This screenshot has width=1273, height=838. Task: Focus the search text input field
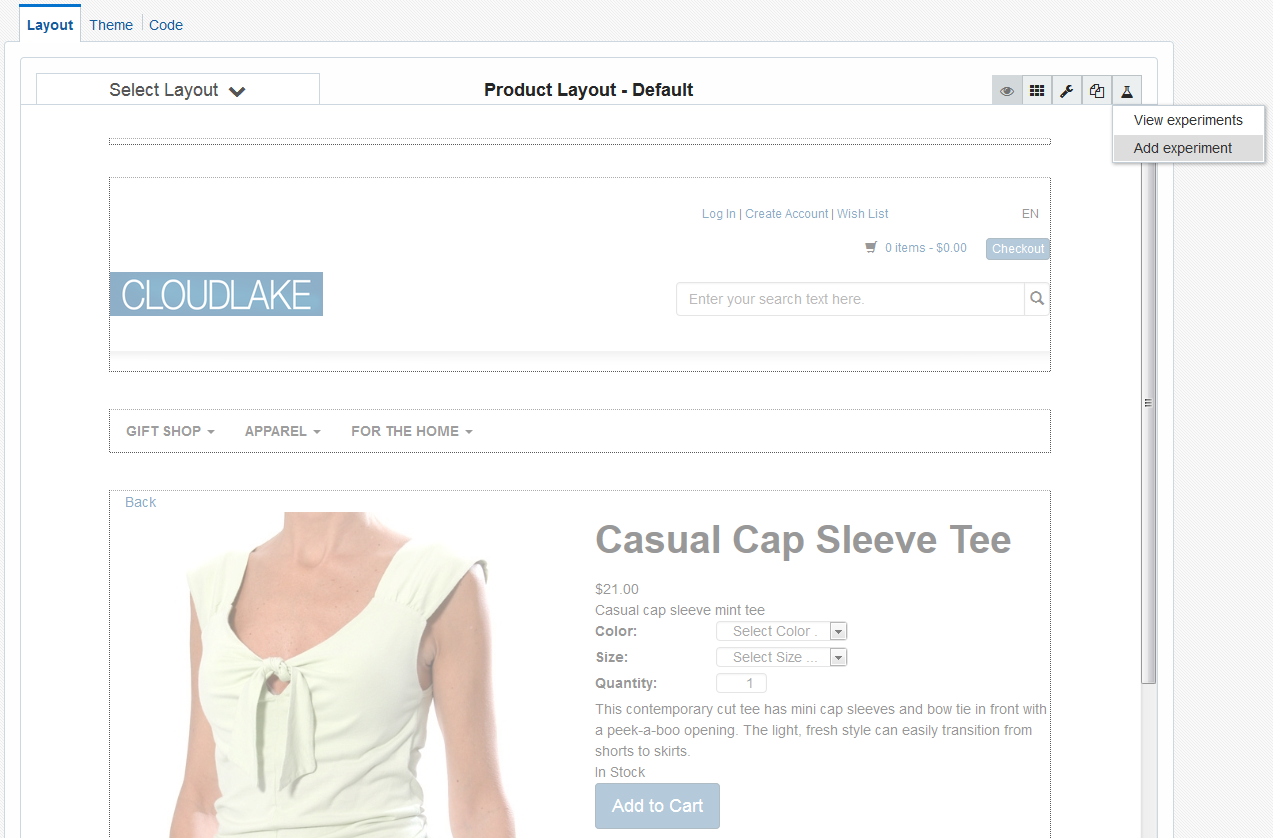coord(850,299)
